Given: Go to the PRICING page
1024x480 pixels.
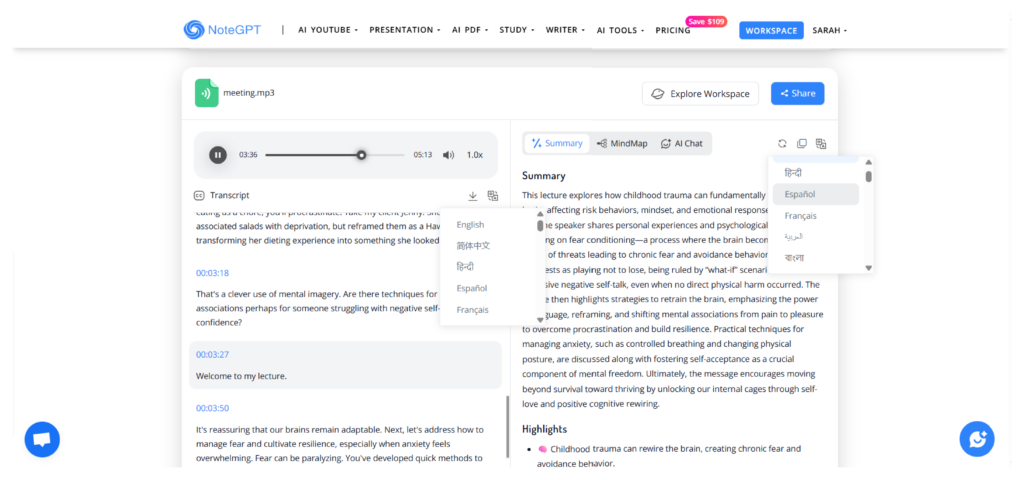Looking at the screenshot, I should point(673,30).
